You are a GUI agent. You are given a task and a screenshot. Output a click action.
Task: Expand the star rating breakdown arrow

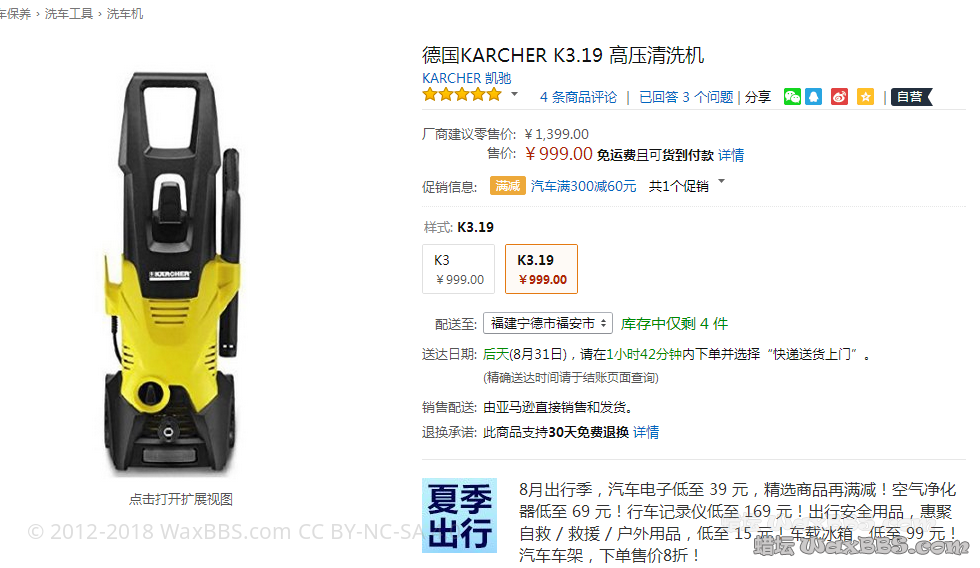click(514, 94)
